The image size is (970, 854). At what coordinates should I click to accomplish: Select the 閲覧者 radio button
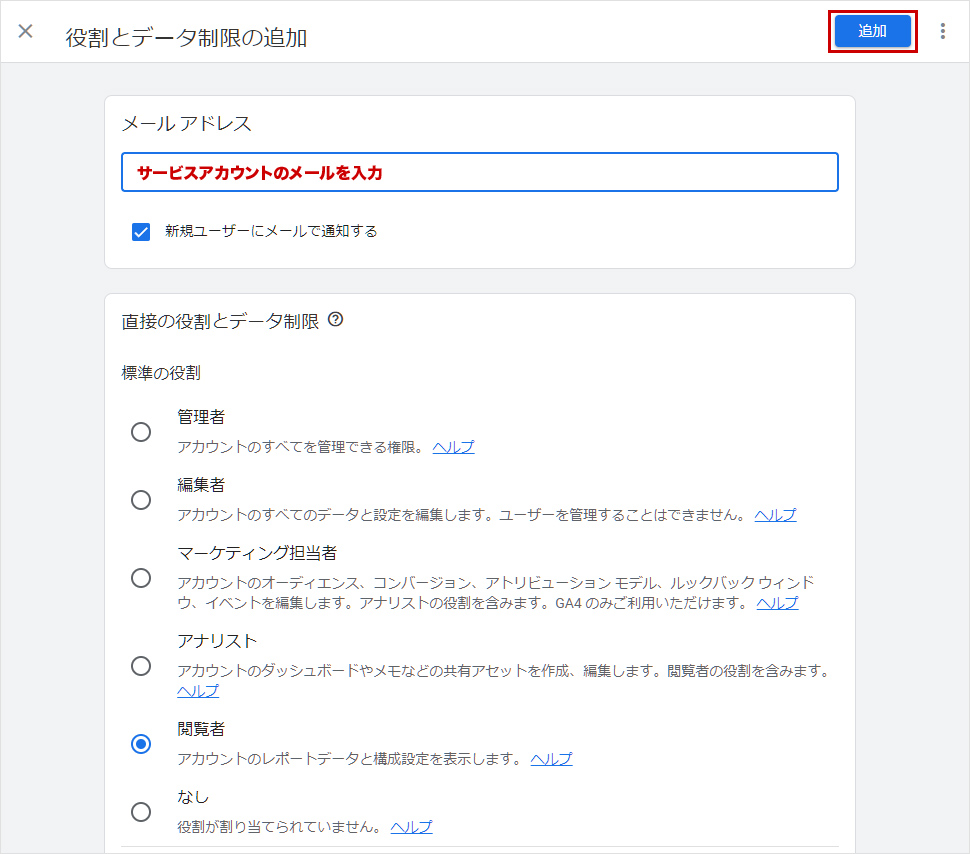click(x=141, y=744)
